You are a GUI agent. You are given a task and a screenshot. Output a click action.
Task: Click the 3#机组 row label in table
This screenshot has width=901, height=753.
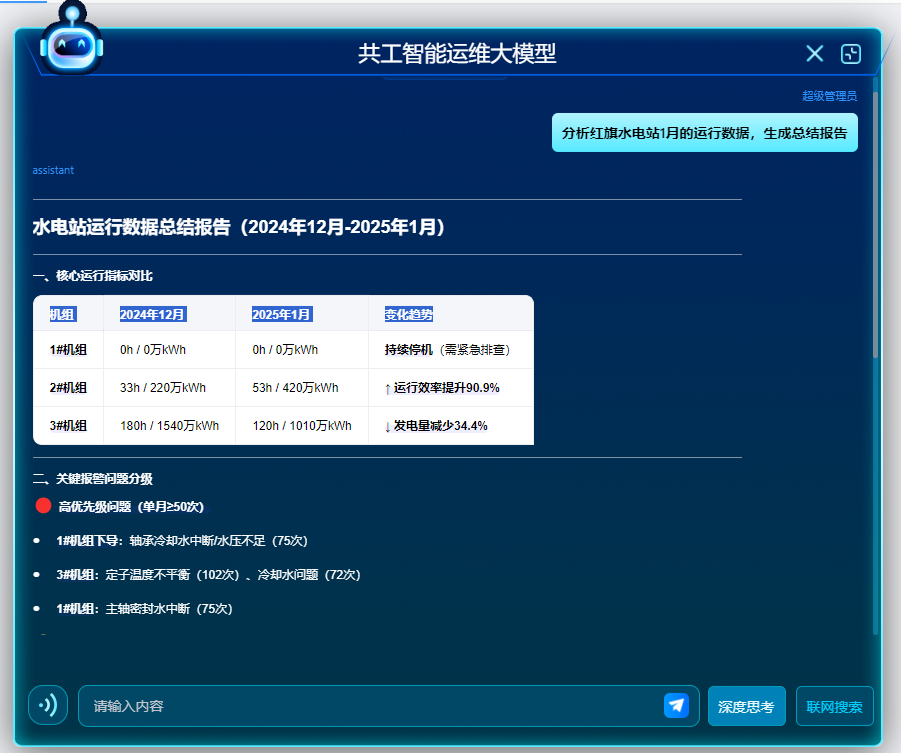[x=68, y=426]
